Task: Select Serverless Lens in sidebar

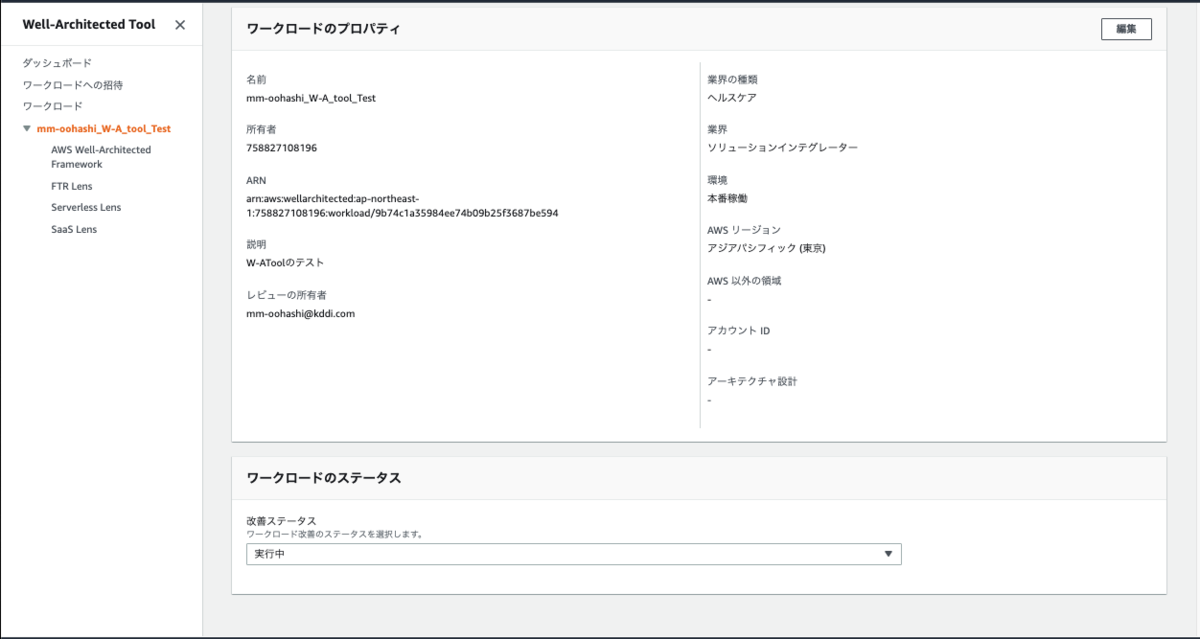Action: point(86,208)
